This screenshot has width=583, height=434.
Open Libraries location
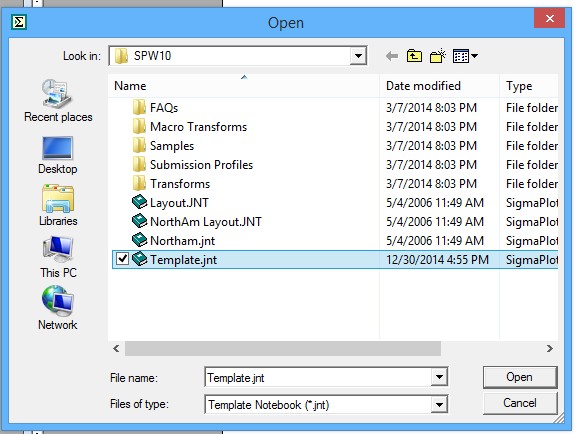tap(58, 205)
